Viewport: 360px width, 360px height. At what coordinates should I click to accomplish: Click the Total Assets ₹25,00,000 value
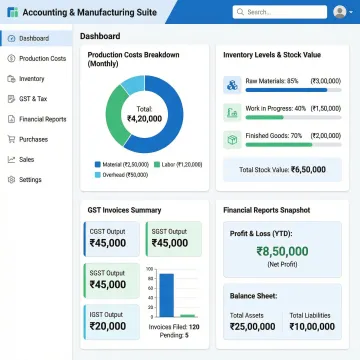(252, 326)
